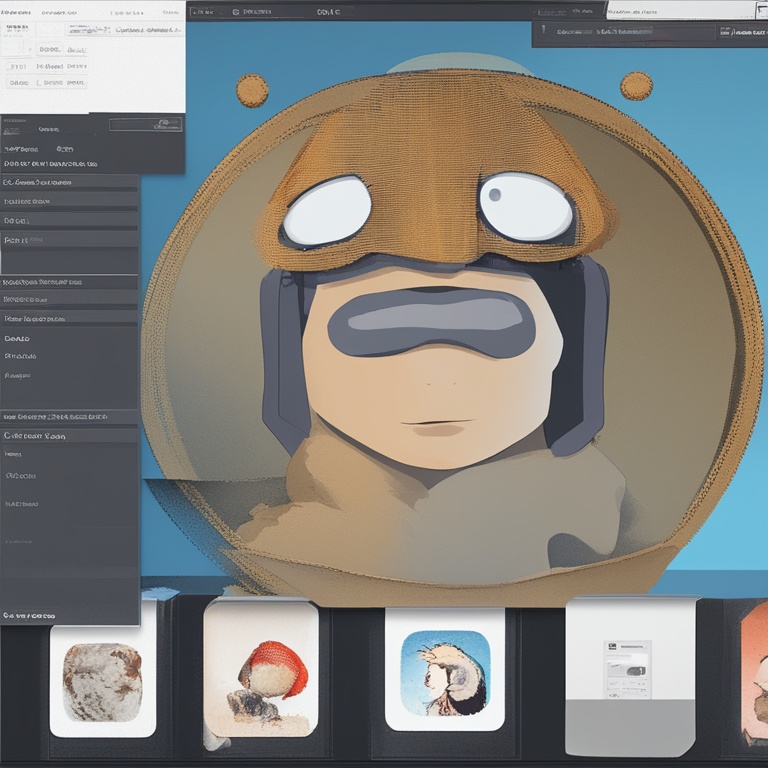Viewport: 768px width, 768px height.
Task: Open the white document preview thumbnail
Action: (629, 670)
